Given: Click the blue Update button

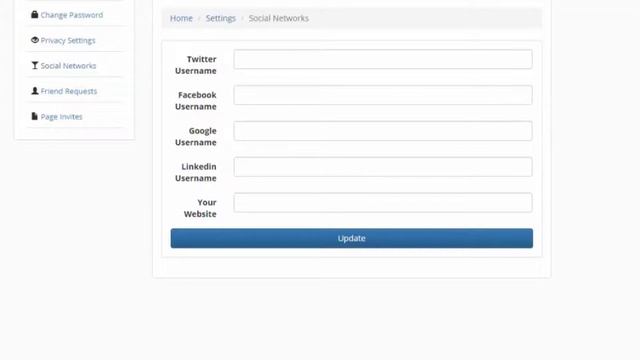Looking at the screenshot, I should (x=352, y=238).
